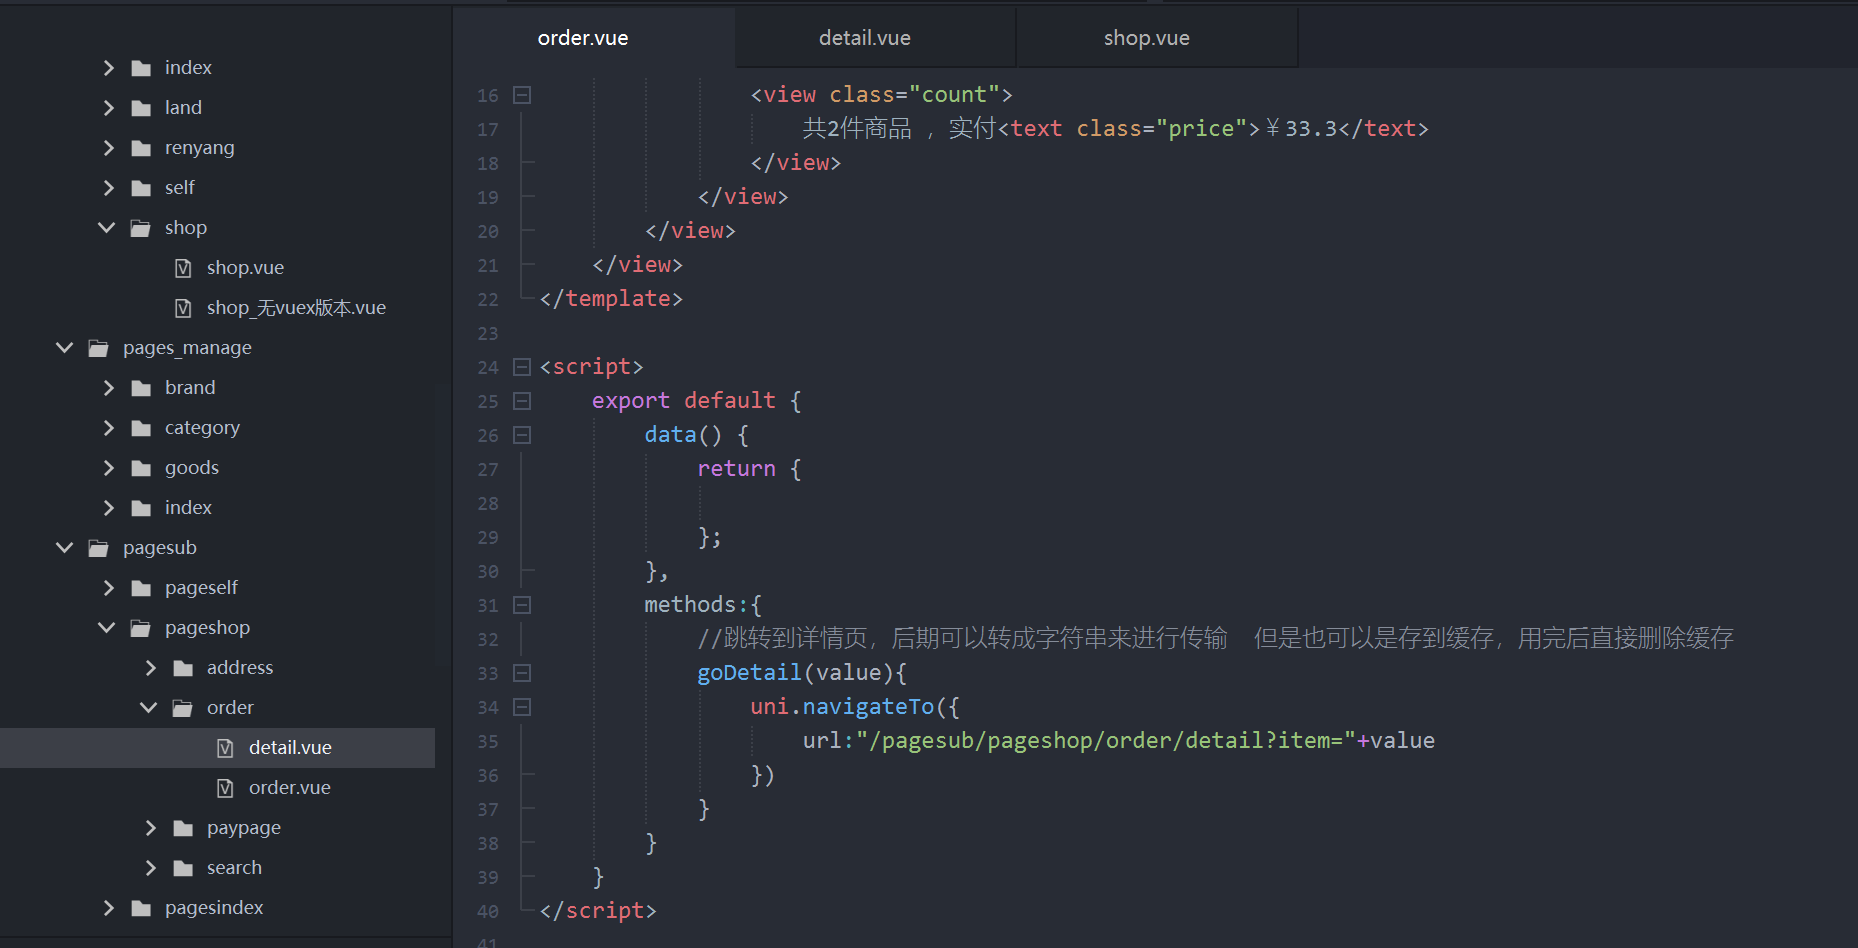This screenshot has width=1858, height=948.
Task: Click the closing </template> tag
Action: point(611,299)
